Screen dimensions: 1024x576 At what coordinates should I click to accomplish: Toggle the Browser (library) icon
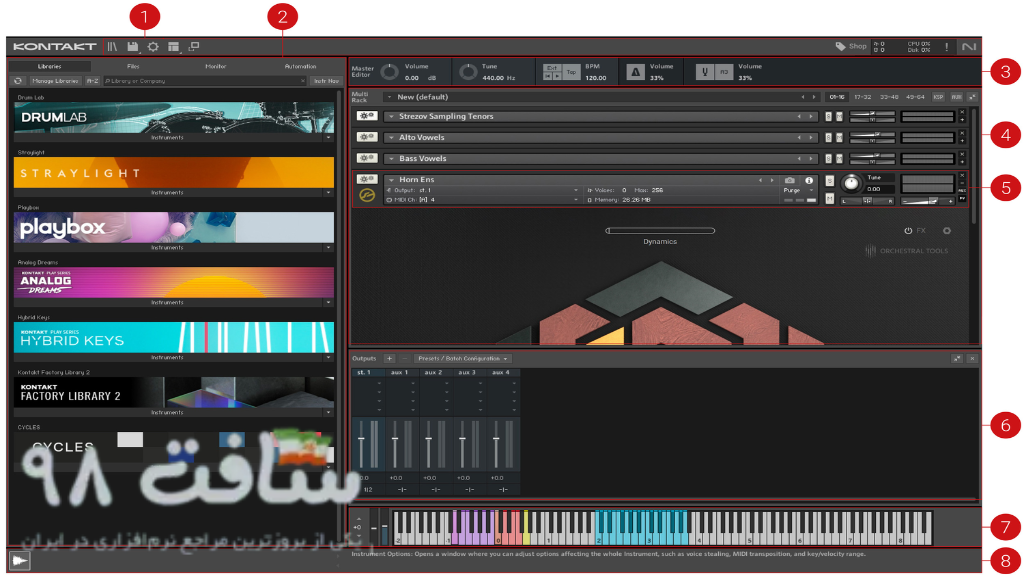click(112, 46)
